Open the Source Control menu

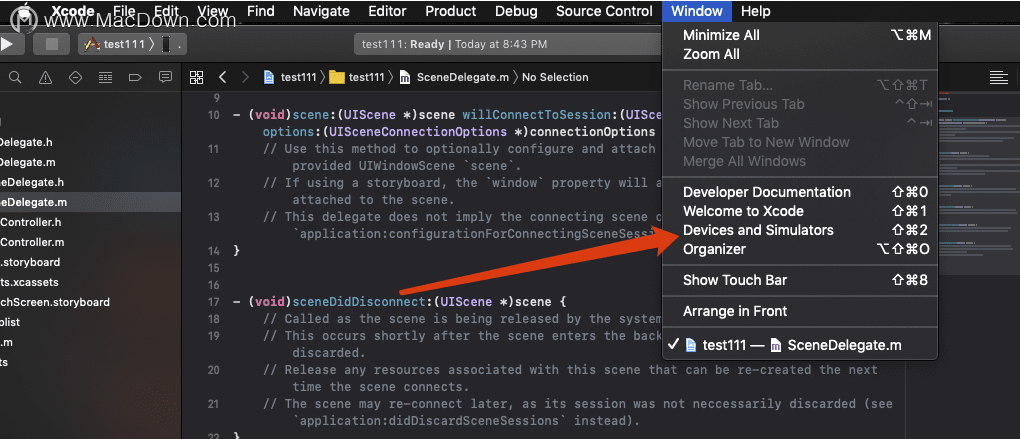click(x=604, y=11)
